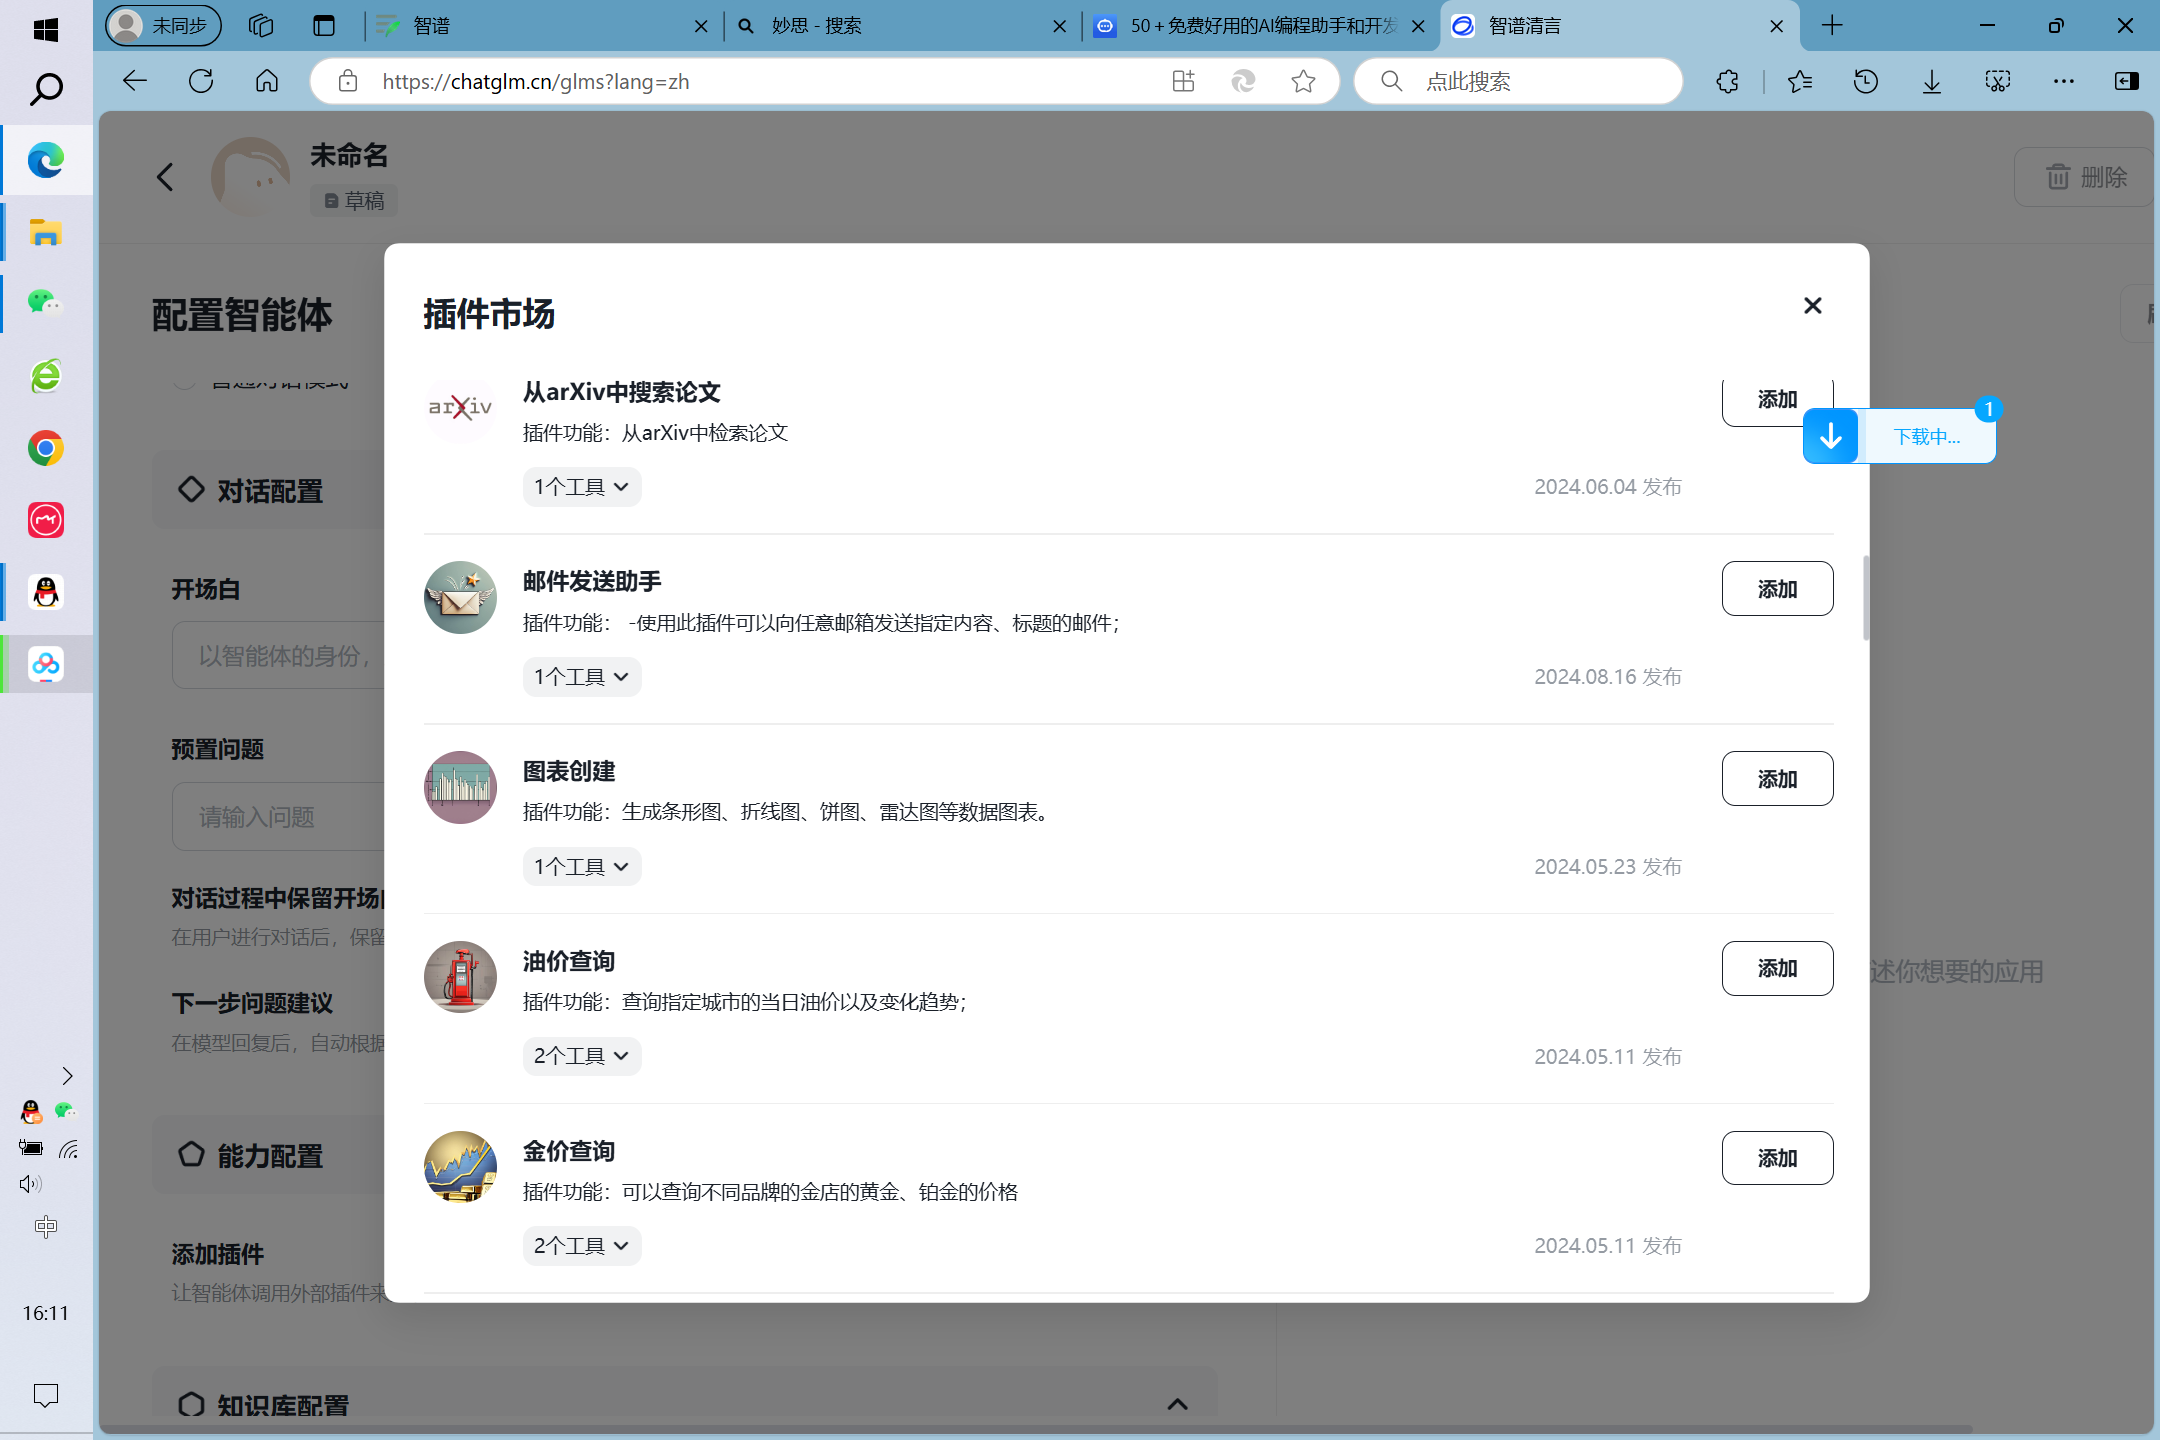Click the 油价查询 gas pump icon
The width and height of the screenshot is (2160, 1440).
point(460,977)
